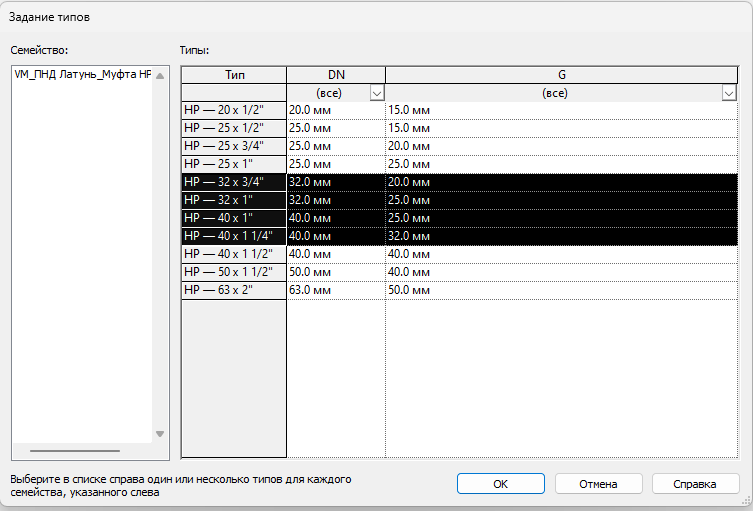This screenshot has width=753, height=511.
Task: Click DN cell 63.0 мм
Action: click(336, 290)
